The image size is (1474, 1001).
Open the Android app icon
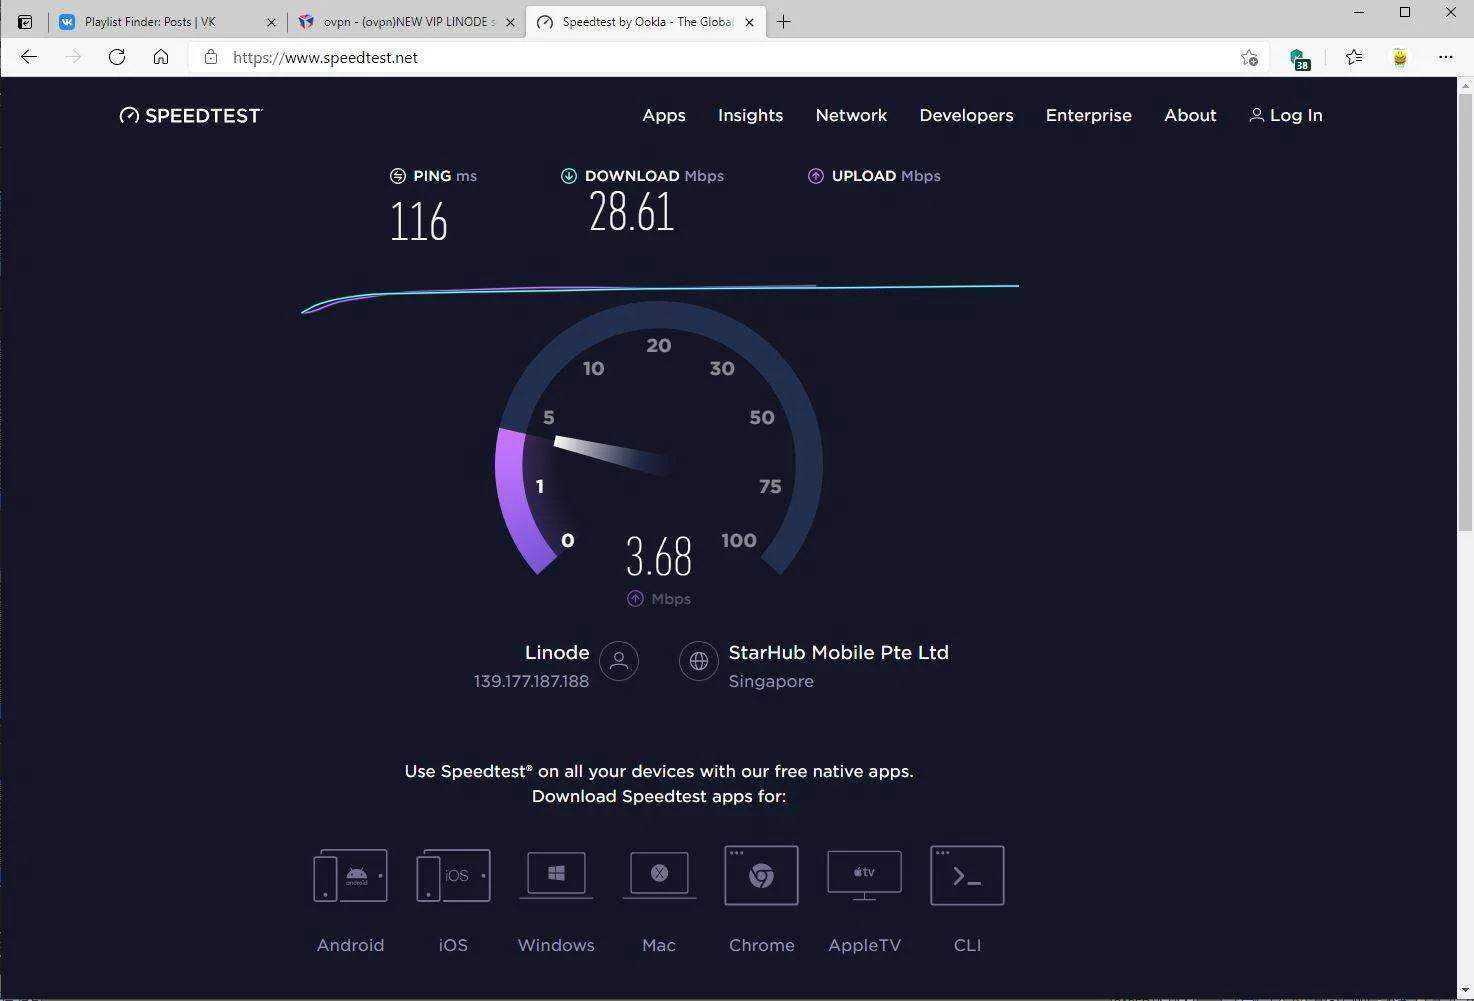350,876
